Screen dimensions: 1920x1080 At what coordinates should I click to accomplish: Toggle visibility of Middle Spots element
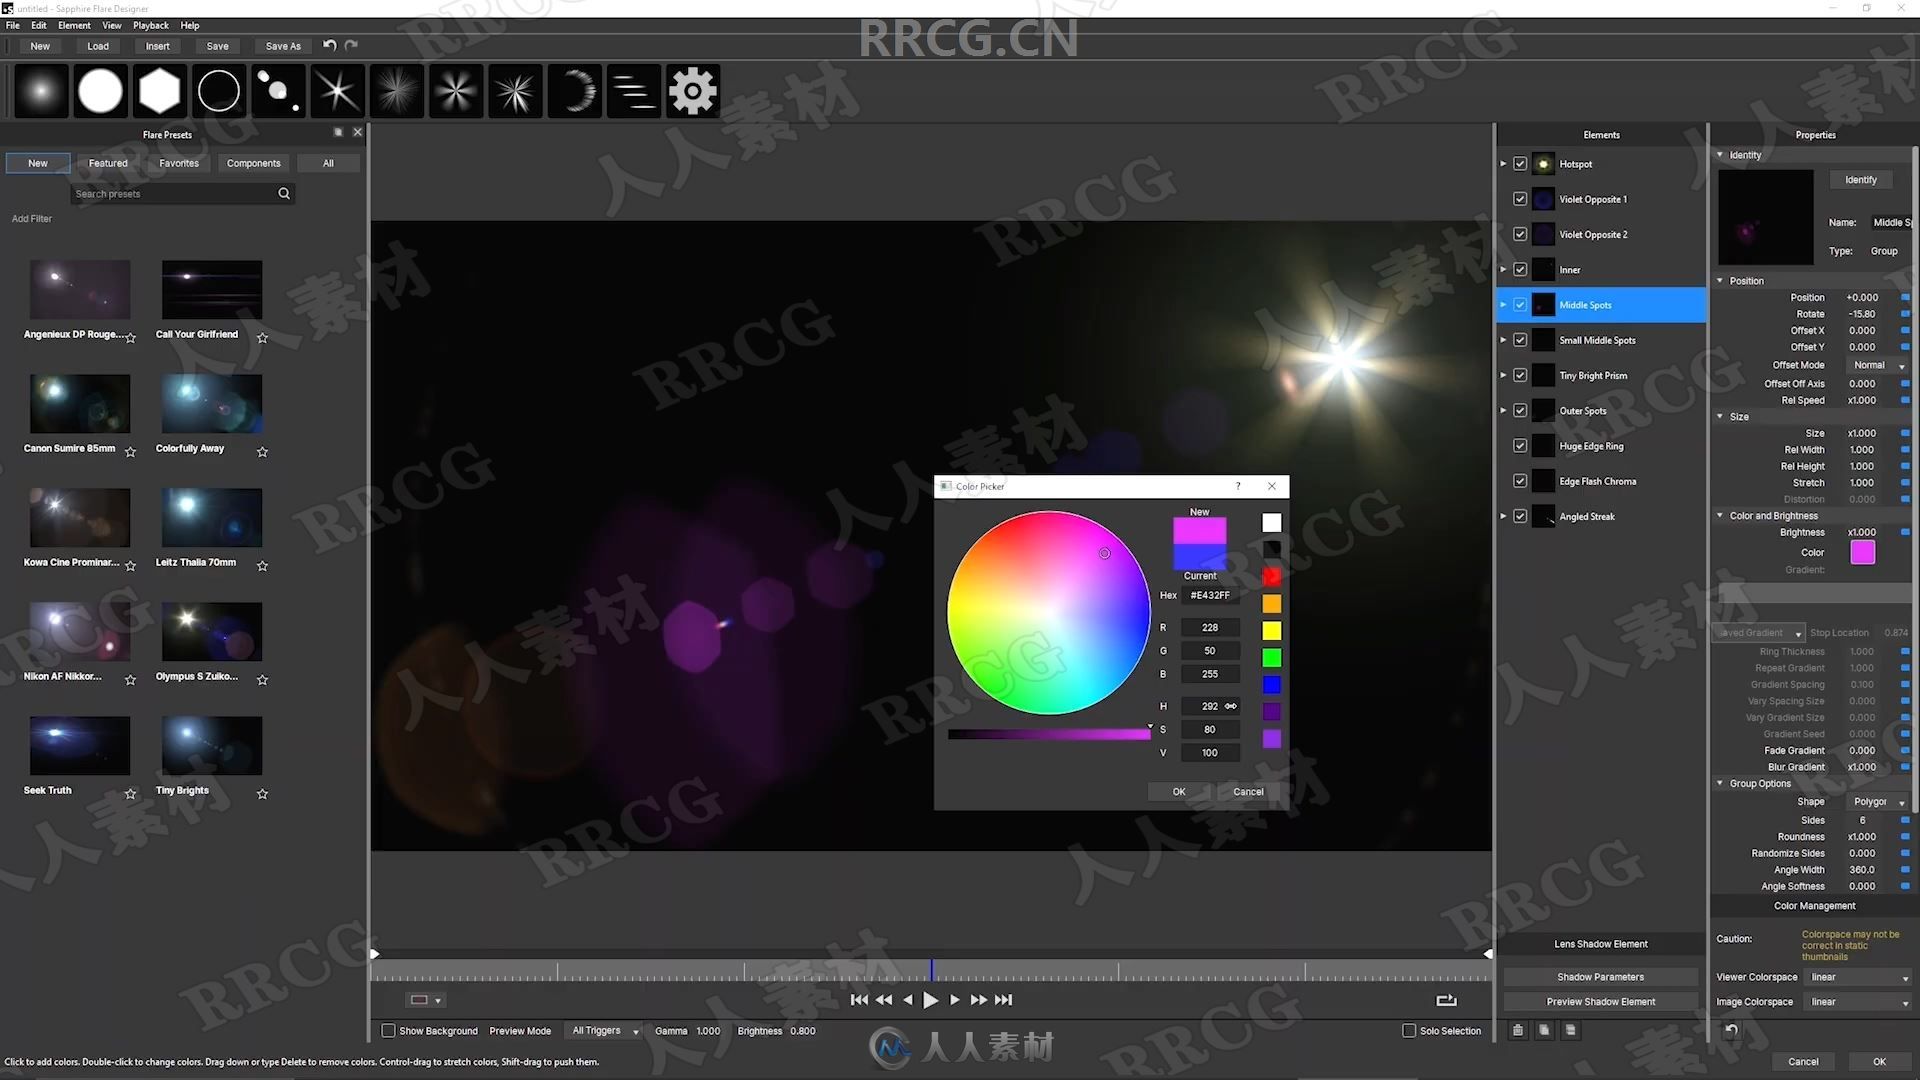[1520, 305]
